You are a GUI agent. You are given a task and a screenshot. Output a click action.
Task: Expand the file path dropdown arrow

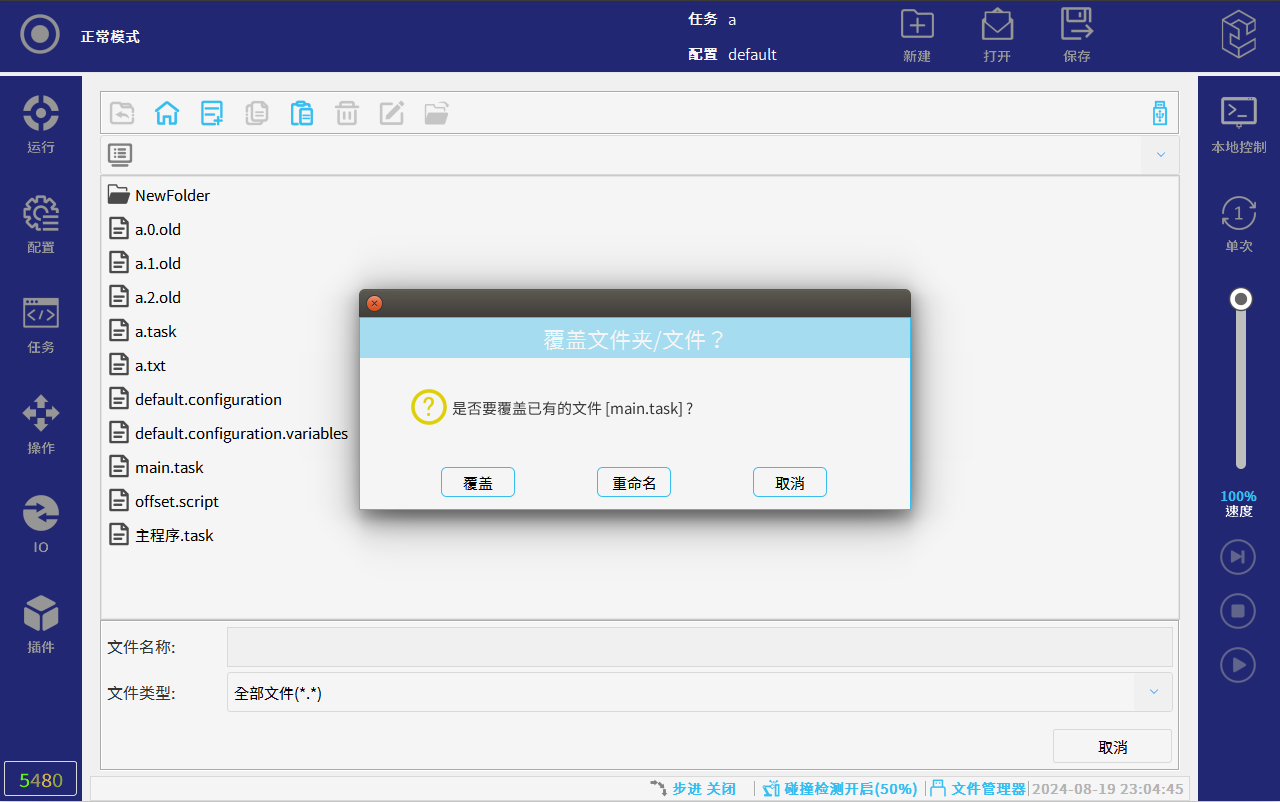(x=1160, y=155)
